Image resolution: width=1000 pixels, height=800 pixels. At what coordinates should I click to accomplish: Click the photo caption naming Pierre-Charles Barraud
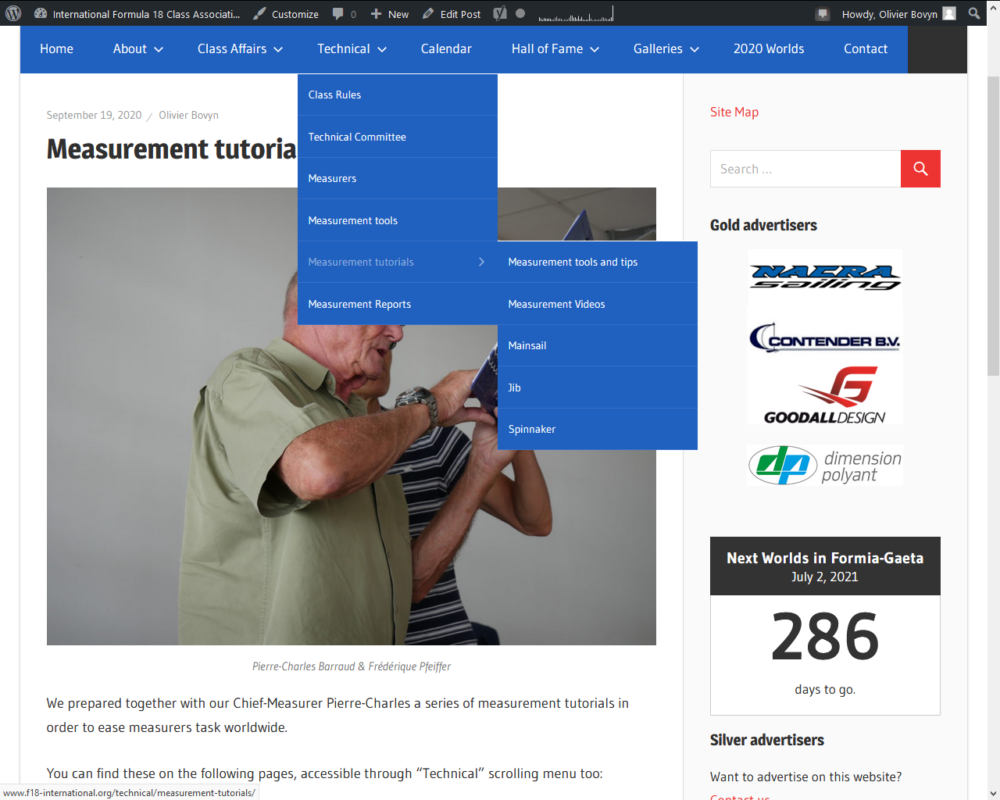(351, 667)
